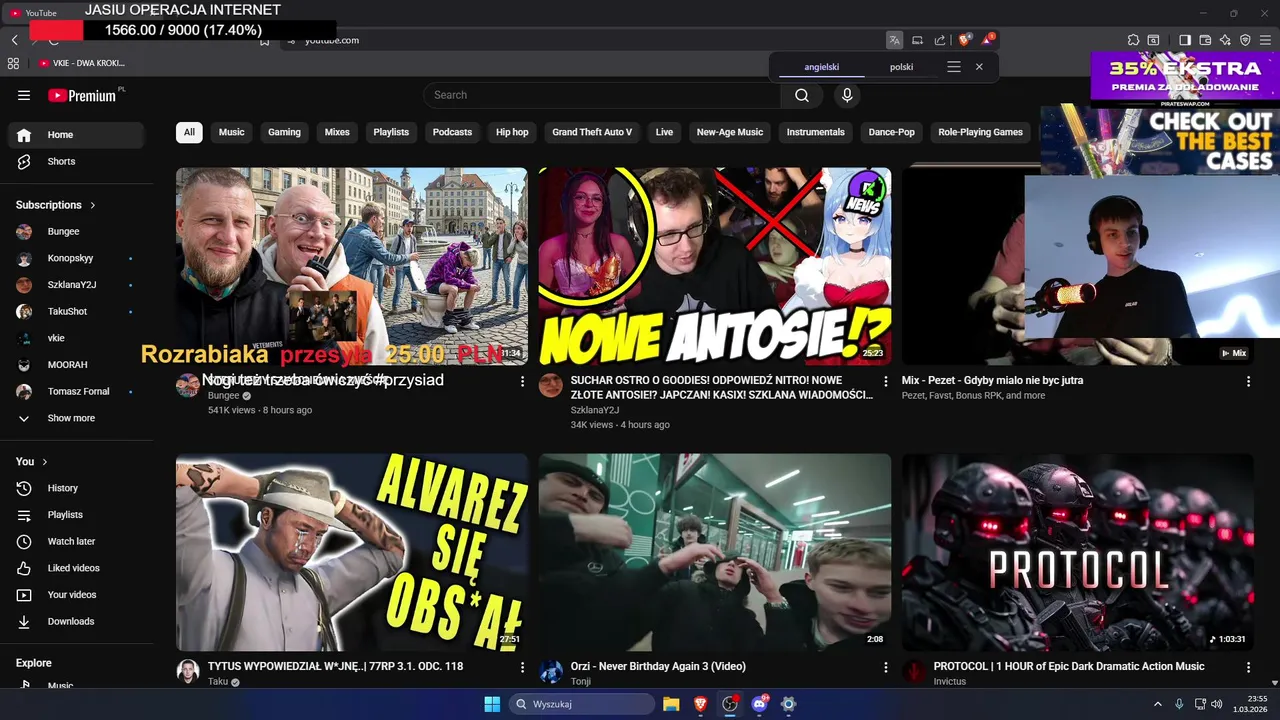Click the Brave Rewards triangle icon
1280x720 pixels.
coord(988,40)
